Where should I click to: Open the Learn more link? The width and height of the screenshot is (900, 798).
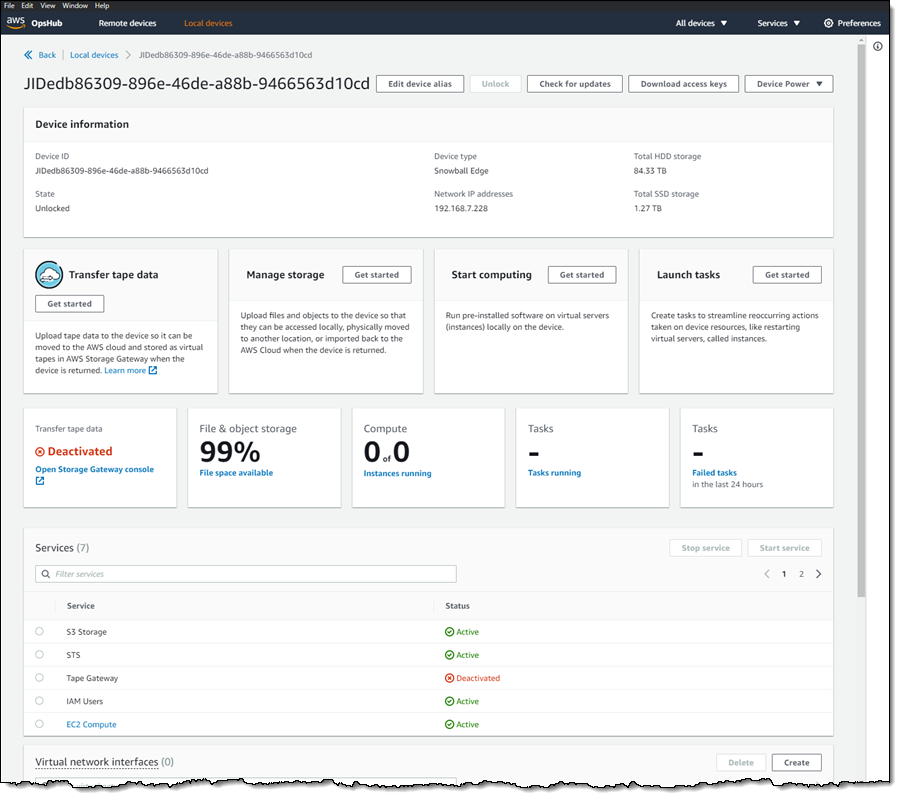(125, 371)
